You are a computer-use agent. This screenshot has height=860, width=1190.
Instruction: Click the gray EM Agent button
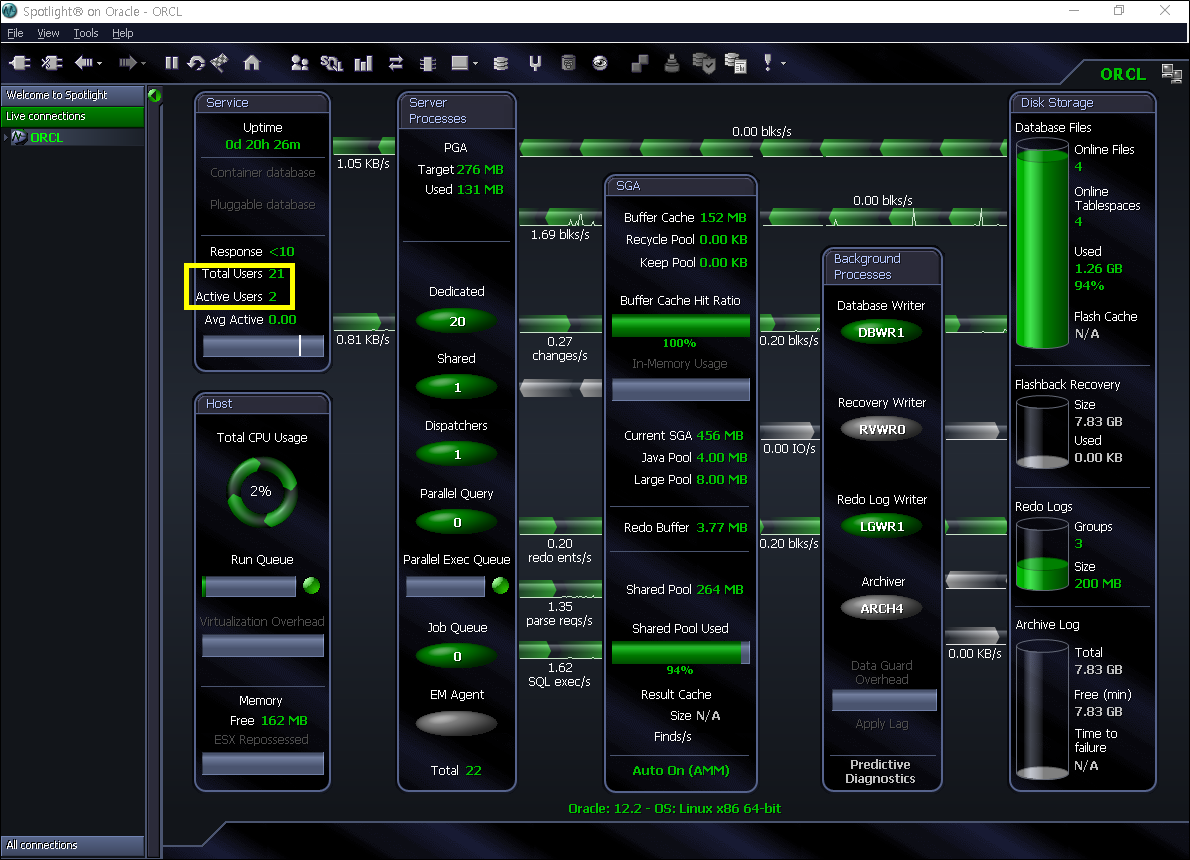pyautogui.click(x=457, y=723)
